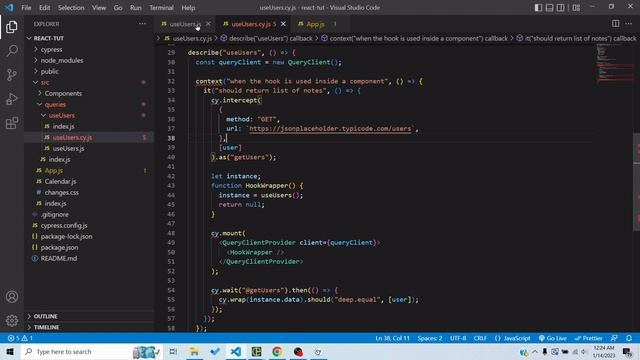Click Spaces: 2 indentation setting
The width and height of the screenshot is (640, 360).
coord(430,338)
